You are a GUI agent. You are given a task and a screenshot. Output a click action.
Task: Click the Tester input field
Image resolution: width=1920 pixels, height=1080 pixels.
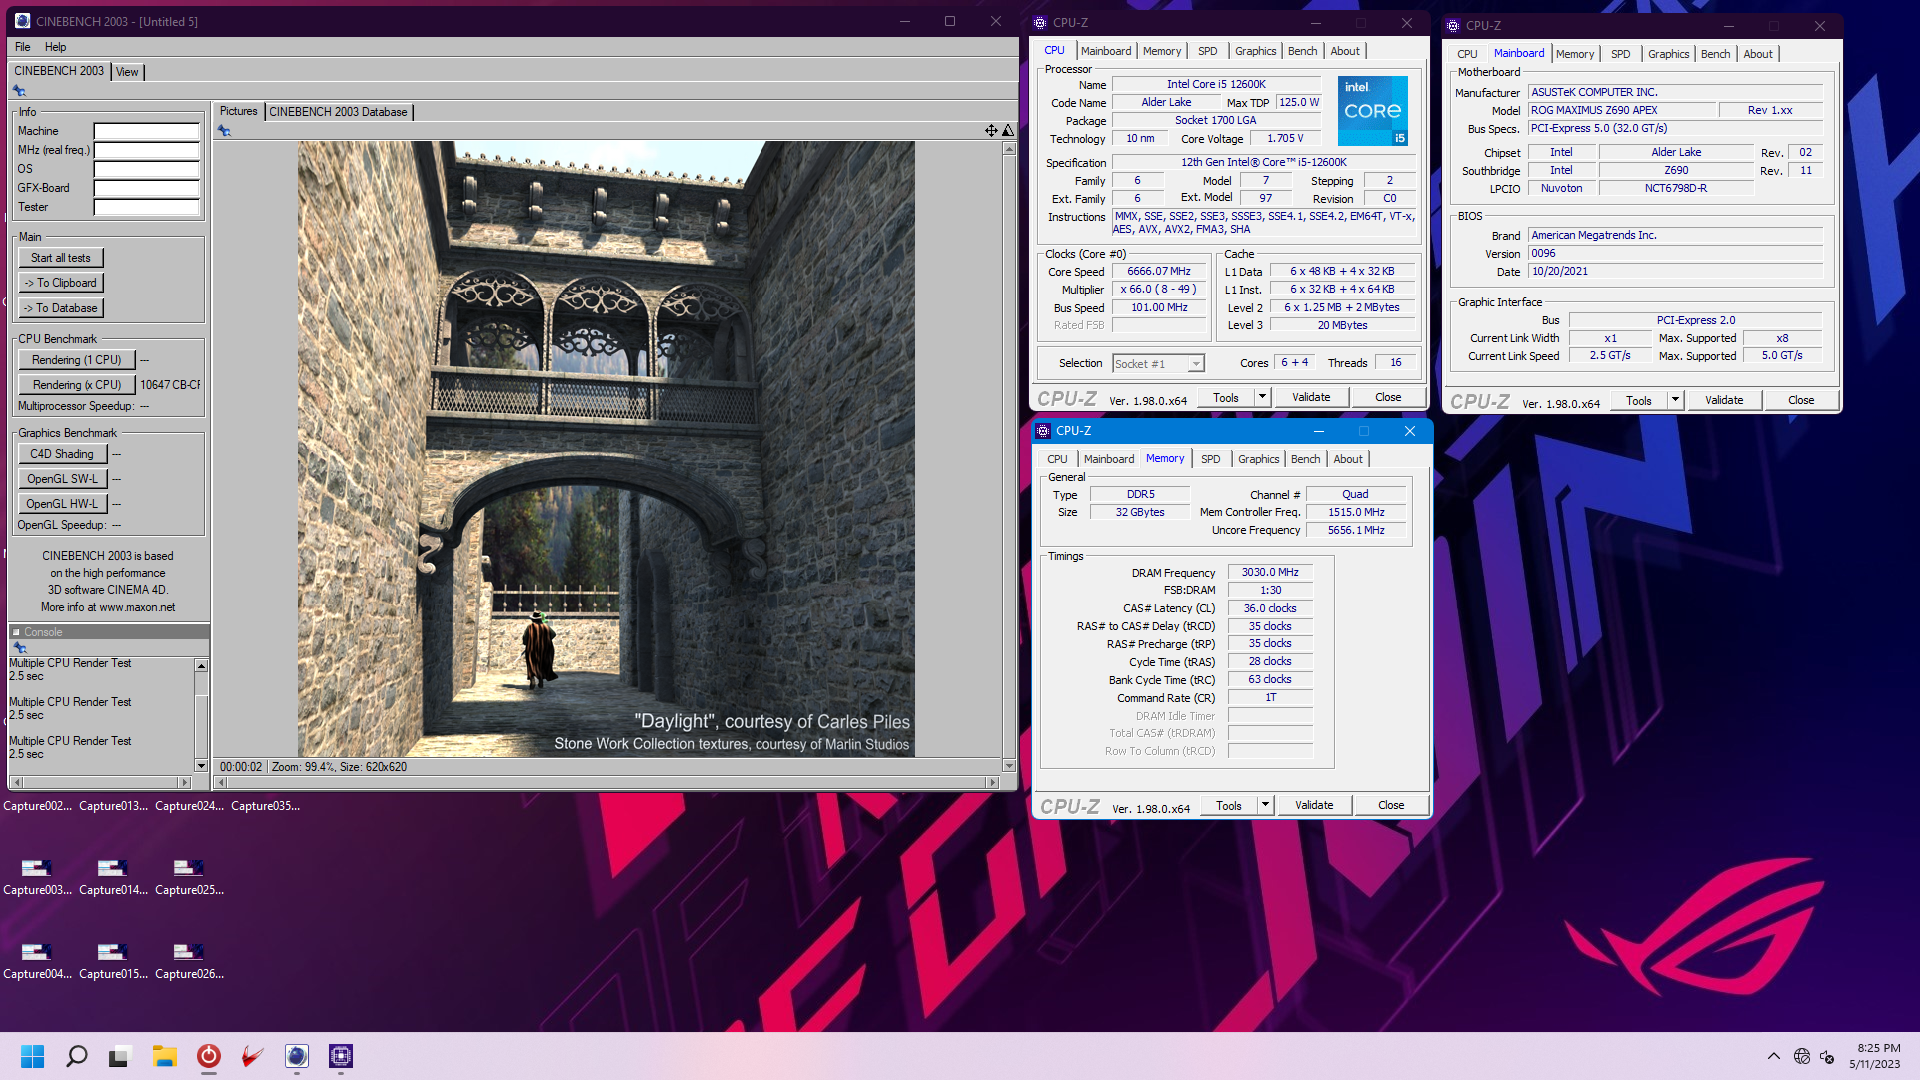point(147,207)
